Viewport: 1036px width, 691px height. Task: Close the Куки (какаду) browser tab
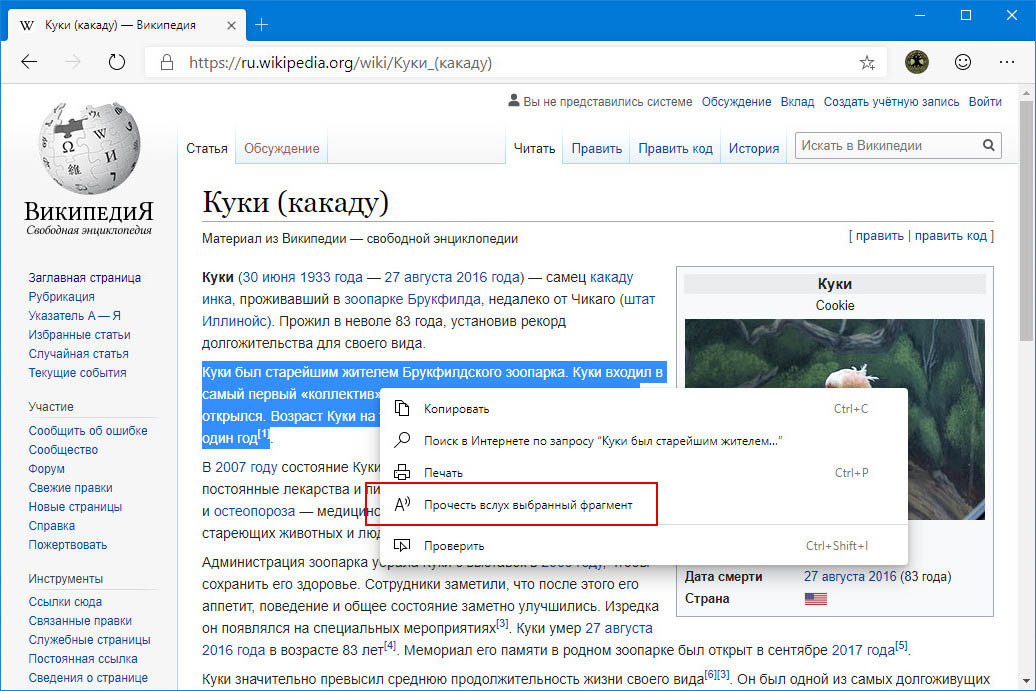[231, 26]
